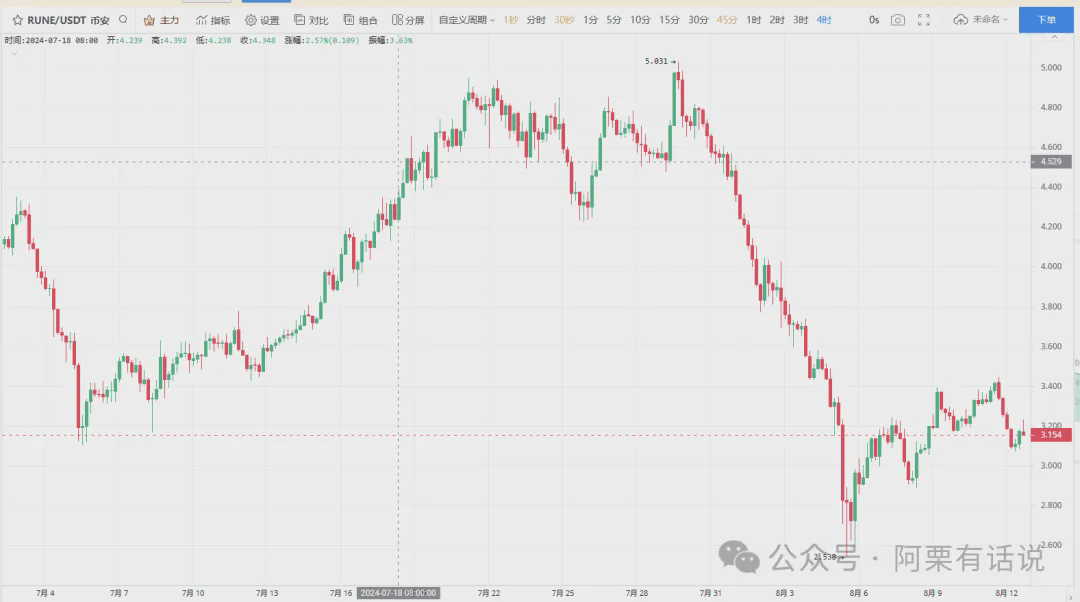
Task: Click the 下单 place order button
Action: coord(1046,20)
